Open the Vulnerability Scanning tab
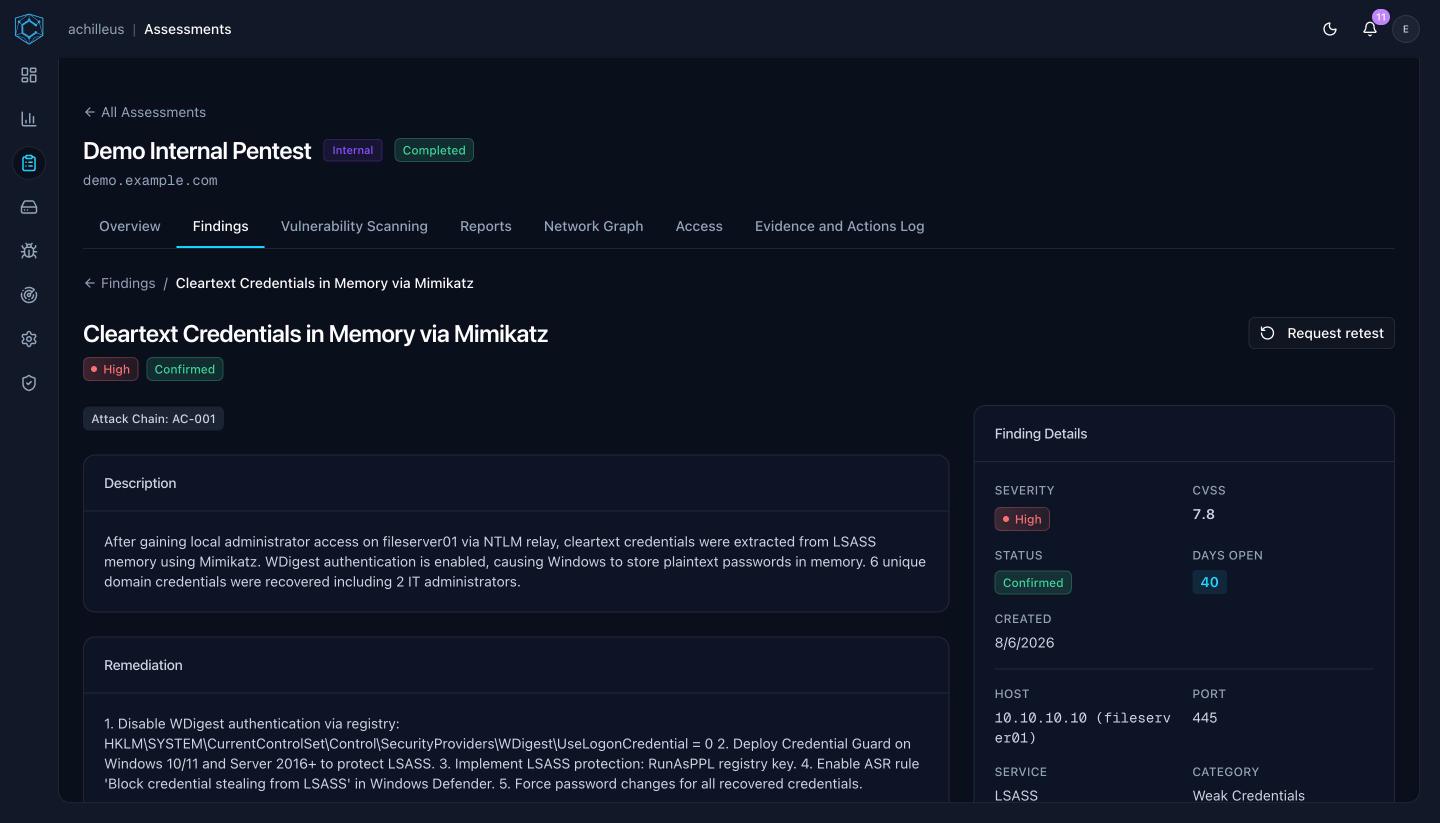The image size is (1440, 823). click(x=354, y=226)
